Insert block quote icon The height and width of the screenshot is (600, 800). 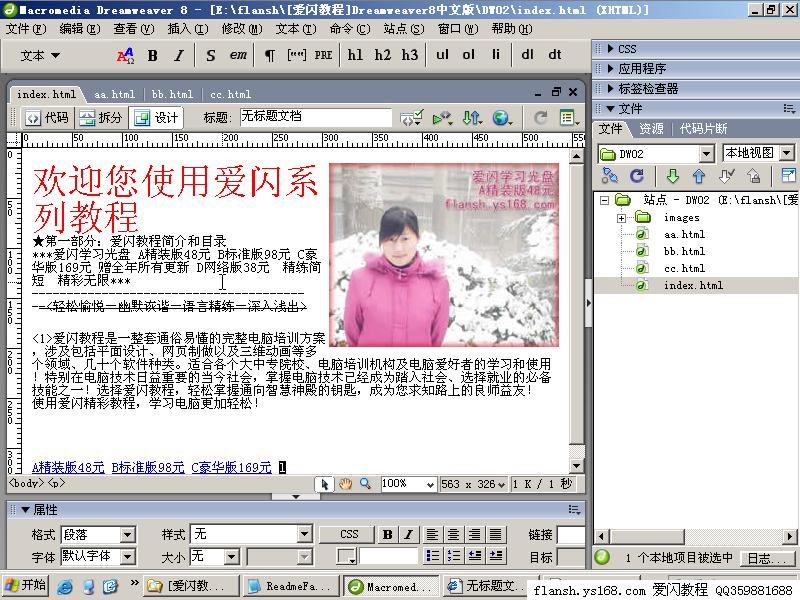(x=296, y=55)
